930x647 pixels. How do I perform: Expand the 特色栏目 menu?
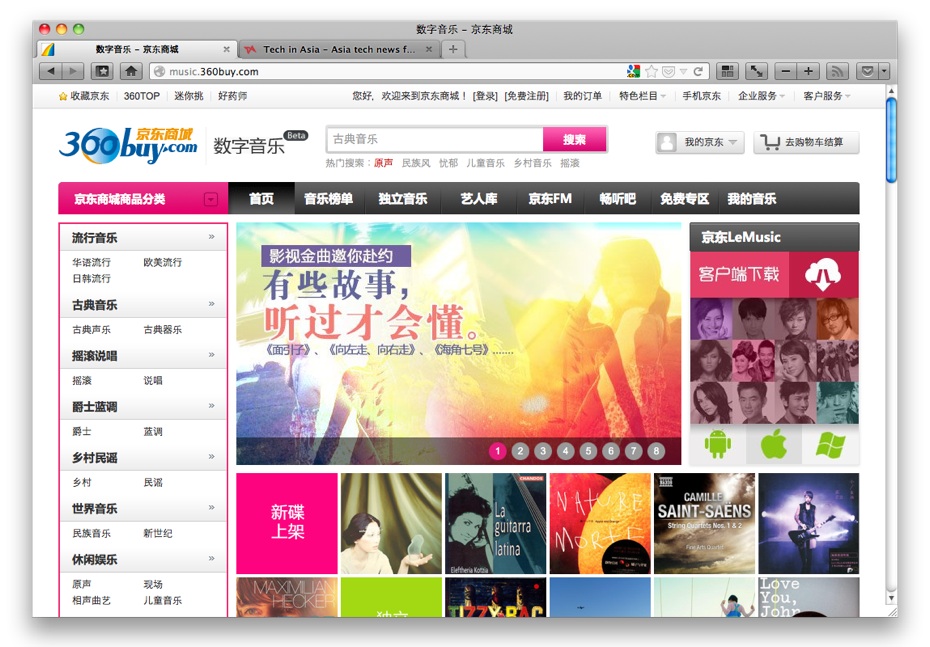click(642, 96)
